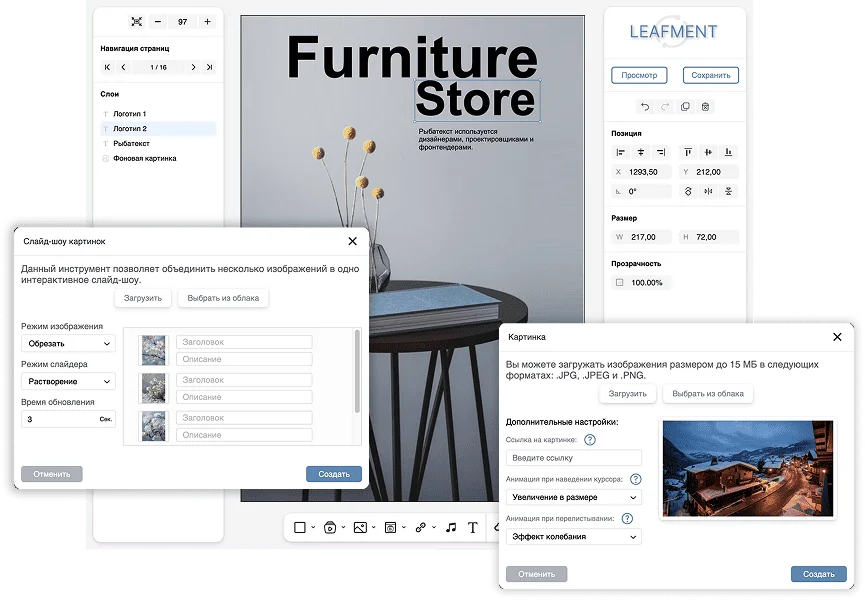The image size is (865, 600).
Task: Duplicate the selected element with the copy icon
Action: [x=685, y=107]
